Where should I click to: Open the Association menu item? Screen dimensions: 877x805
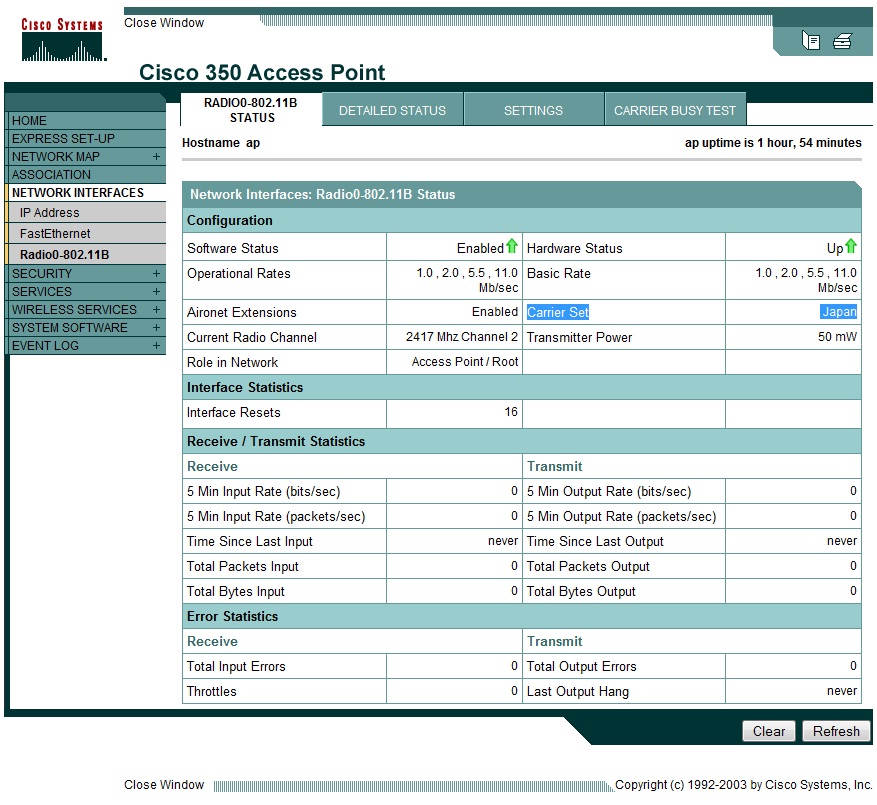click(x=51, y=175)
